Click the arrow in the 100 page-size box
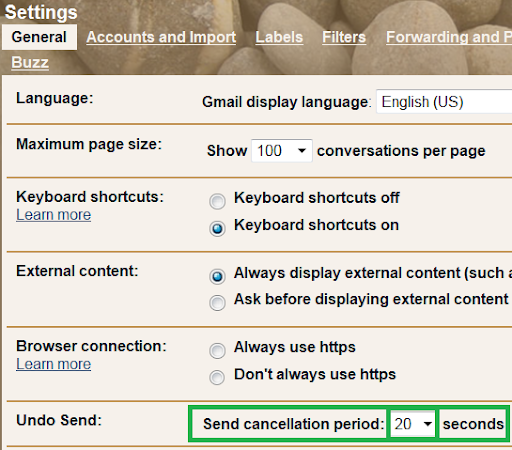Viewport: 512px width, 450px height. click(x=302, y=151)
